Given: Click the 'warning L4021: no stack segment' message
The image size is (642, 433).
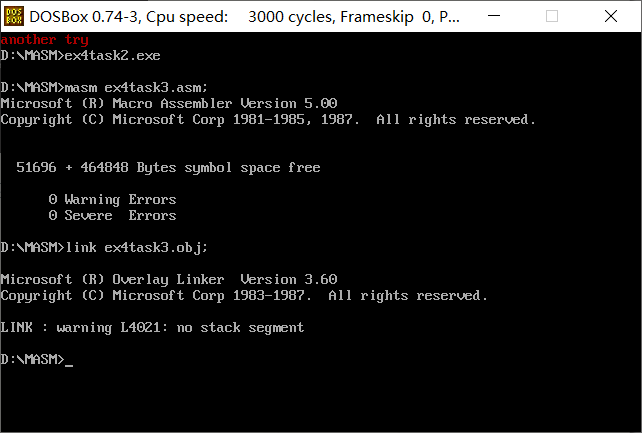Looking at the screenshot, I should (180, 327).
